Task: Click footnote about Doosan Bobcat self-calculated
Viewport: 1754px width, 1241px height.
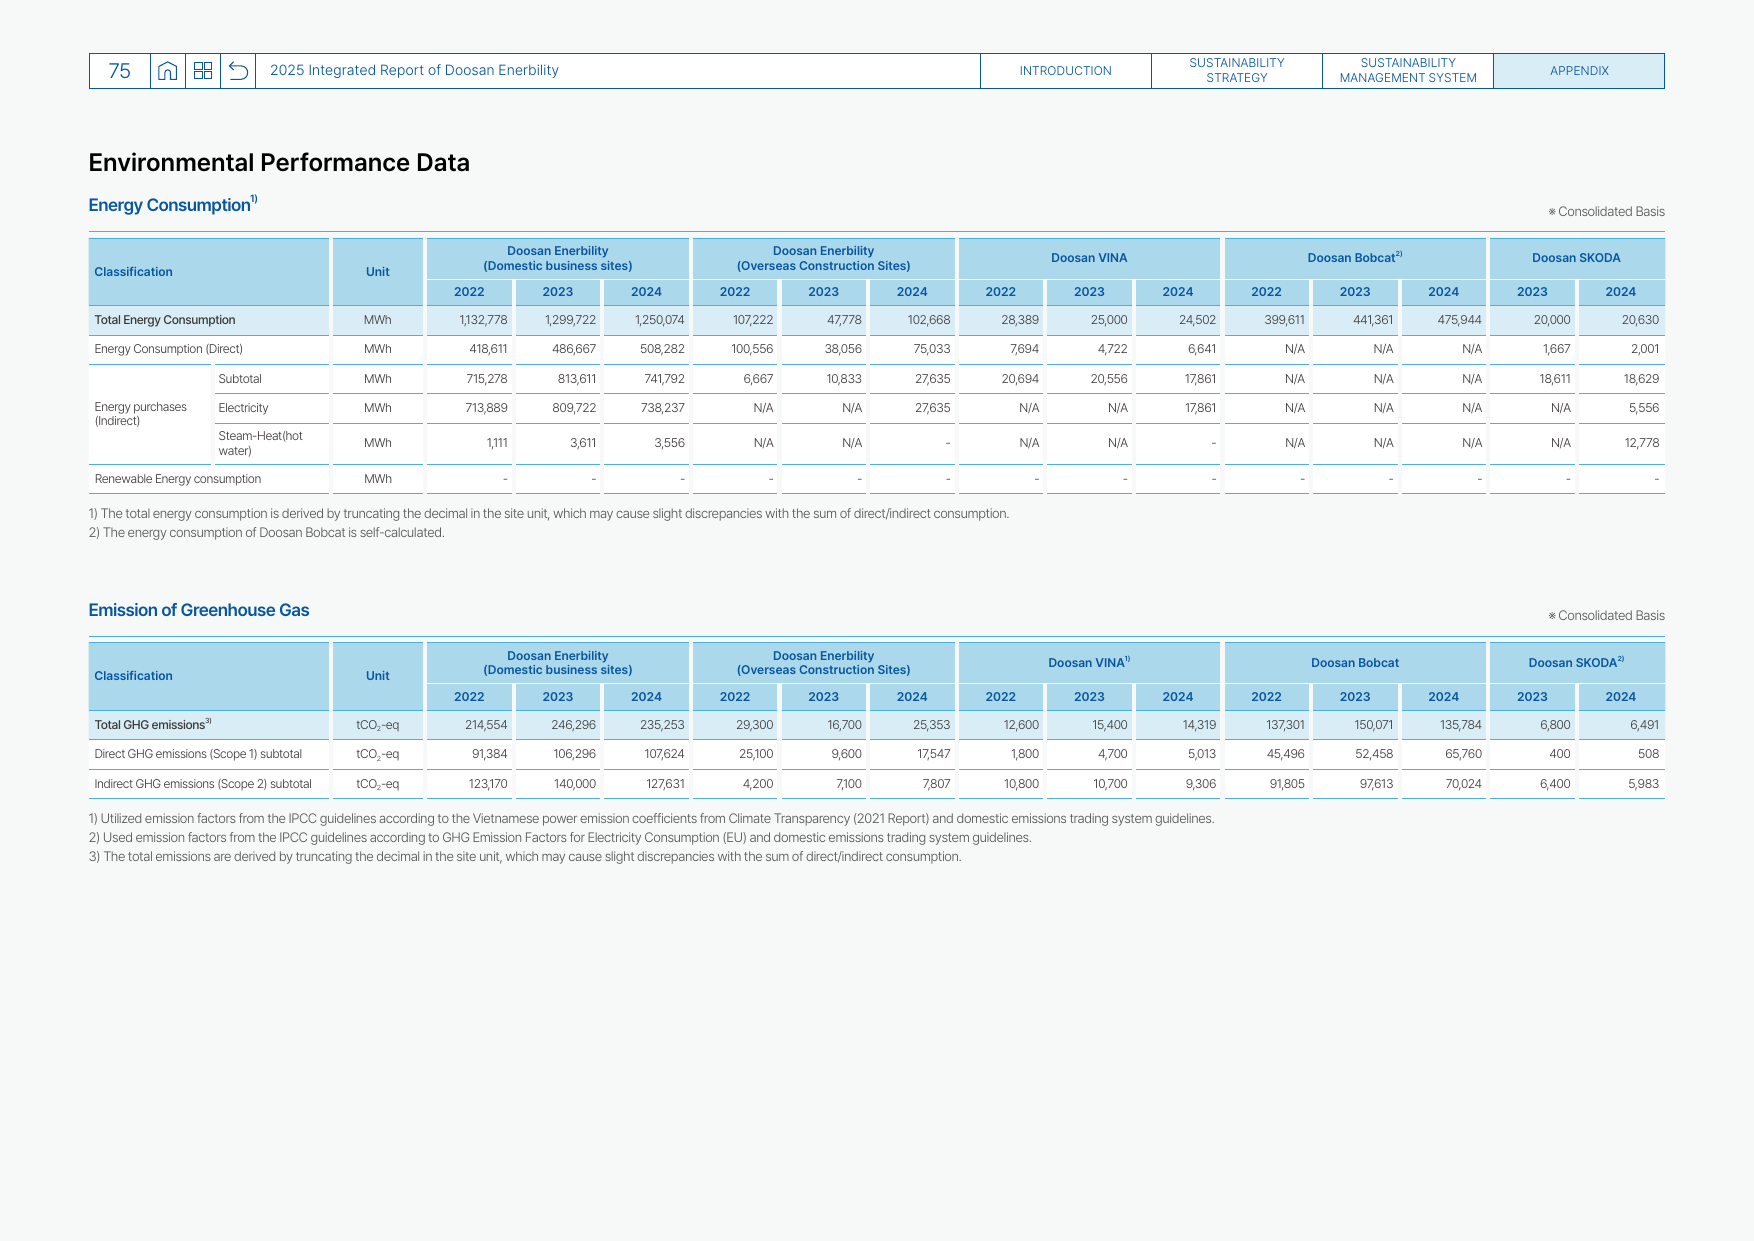Action: [267, 533]
